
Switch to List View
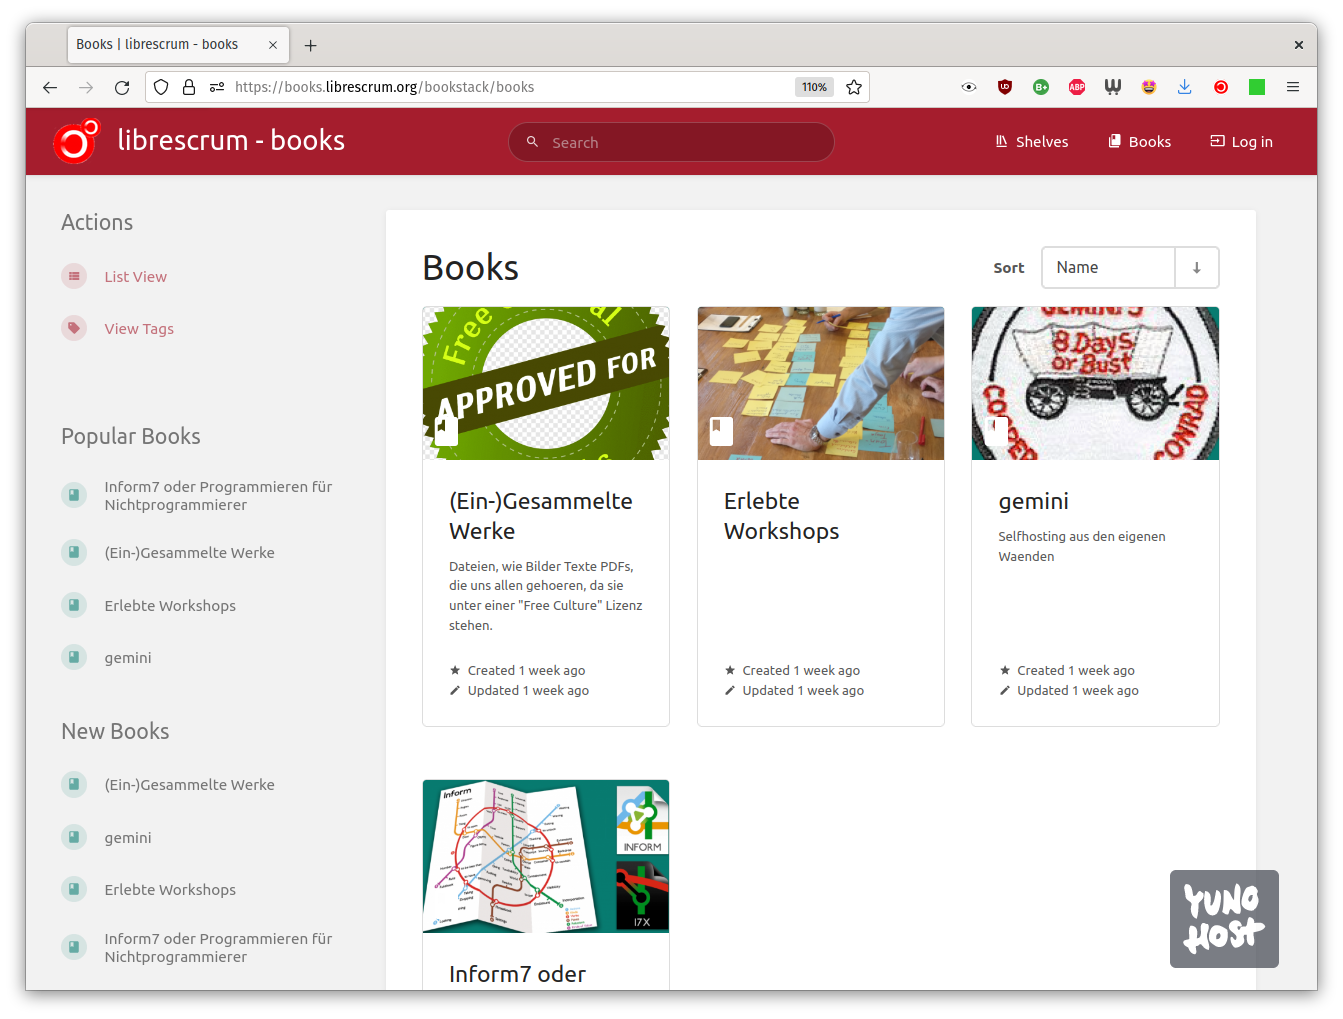tap(135, 277)
